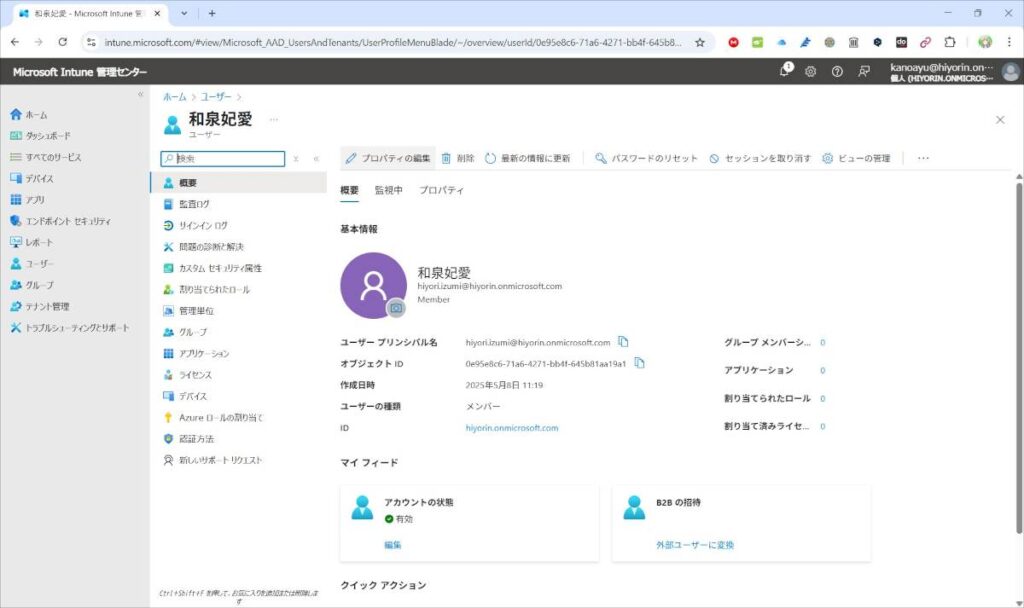Screen dimensions: 1024x608
Task: Click 最新の情報に更新 in the toolbar
Action: [x=528, y=158]
